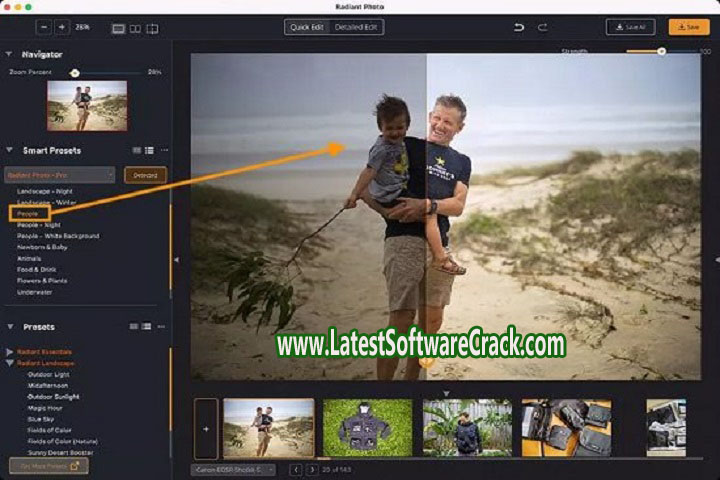Select side-by-side compare view icon
Image resolution: width=720 pixels, height=480 pixels.
(135, 28)
